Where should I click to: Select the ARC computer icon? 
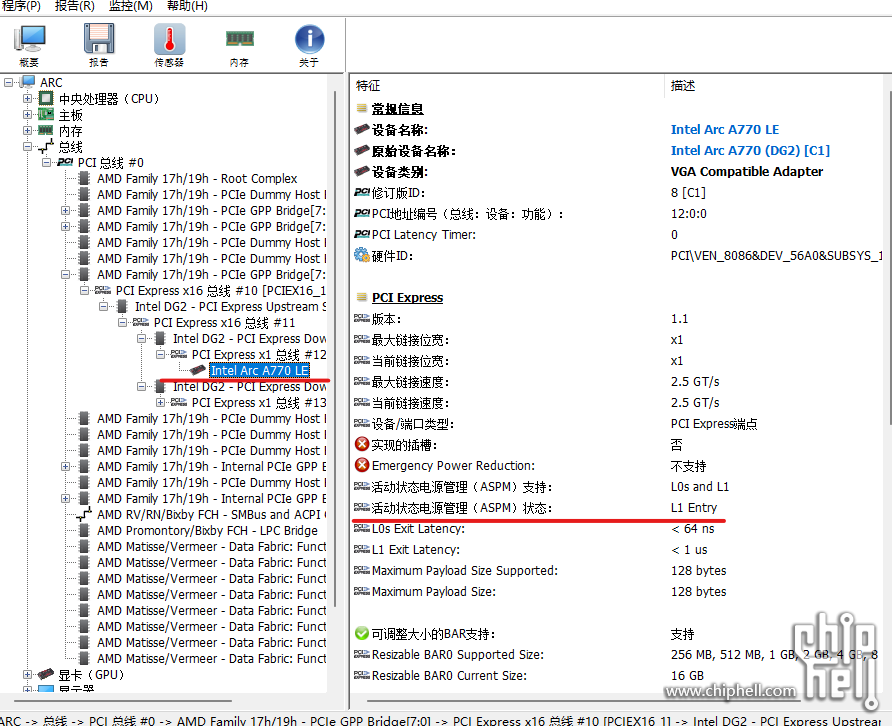pyautogui.click(x=27, y=82)
